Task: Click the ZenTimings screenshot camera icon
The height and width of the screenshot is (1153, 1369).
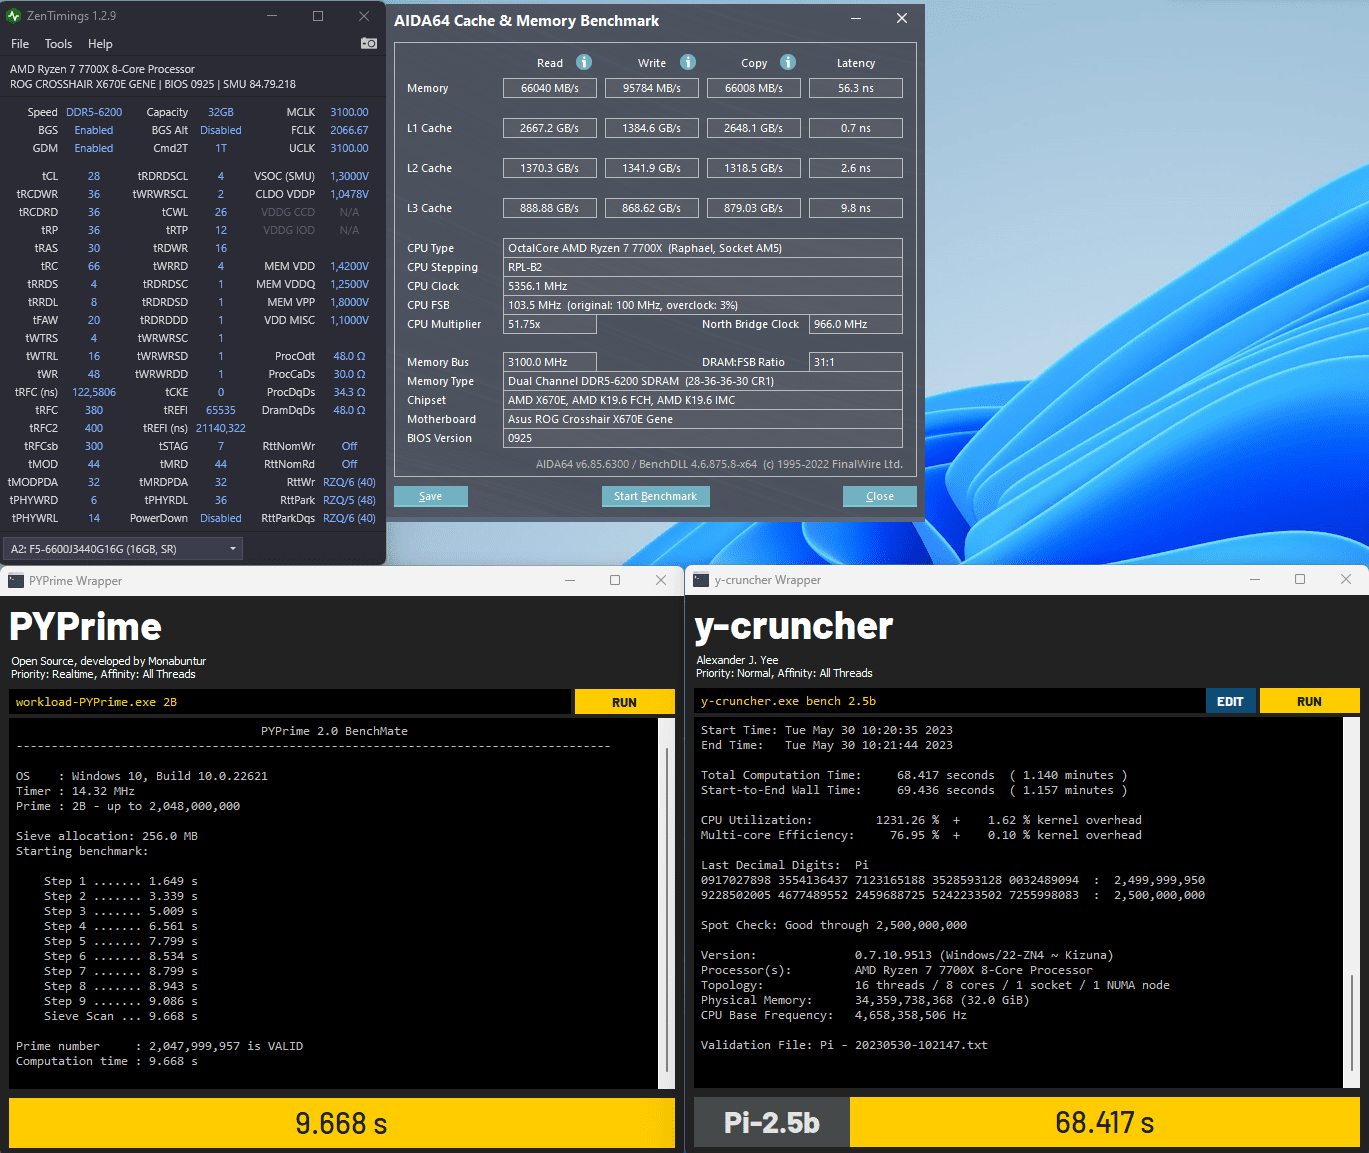Action: (369, 43)
